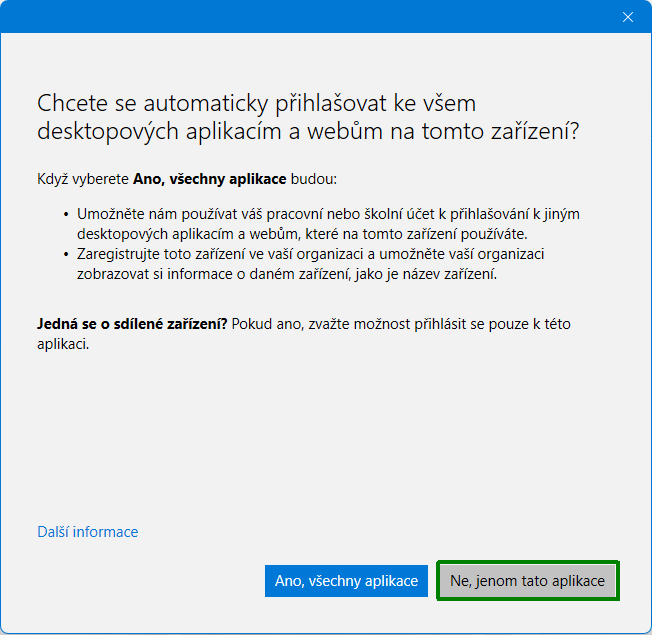
Task: Open the "Další informace" link
Action: tap(87, 532)
